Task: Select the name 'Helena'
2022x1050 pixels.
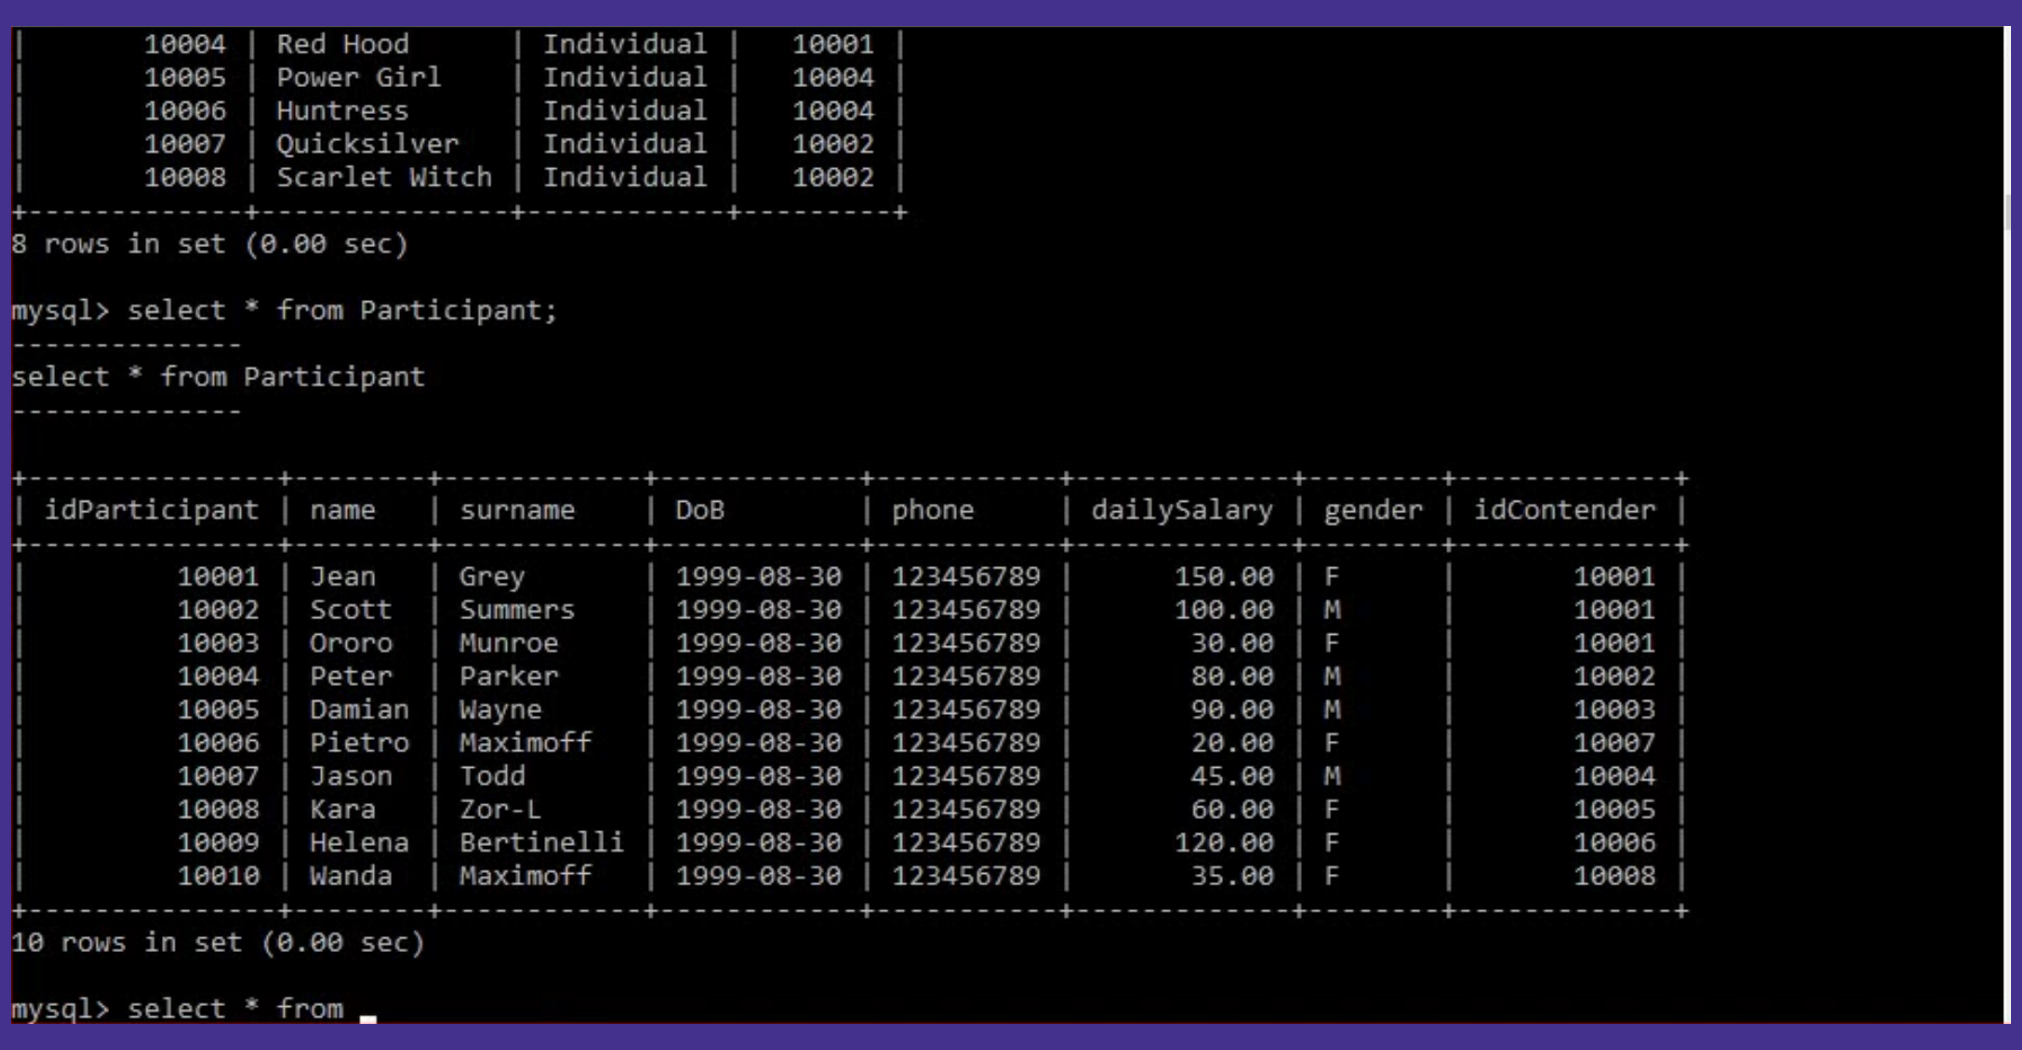Action: point(359,842)
